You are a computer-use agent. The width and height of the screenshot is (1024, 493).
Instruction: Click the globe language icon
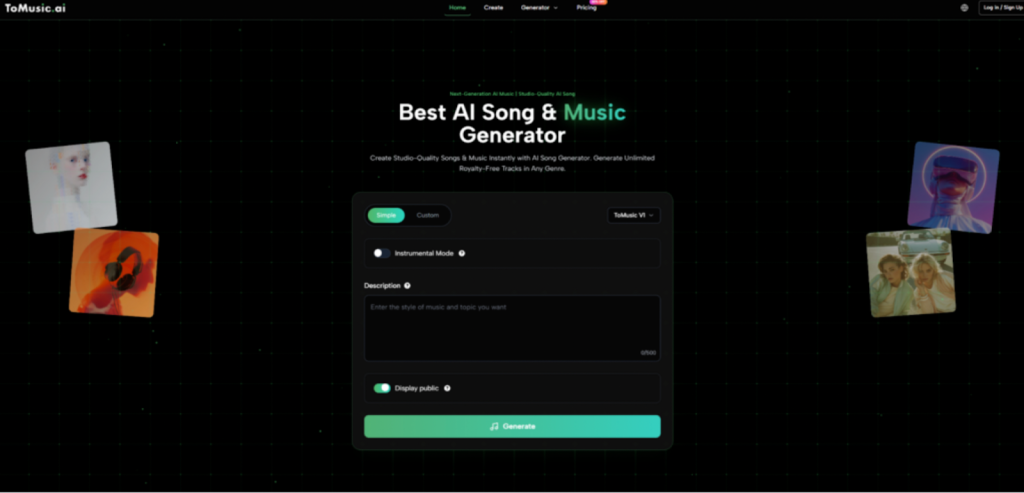pyautogui.click(x=965, y=8)
